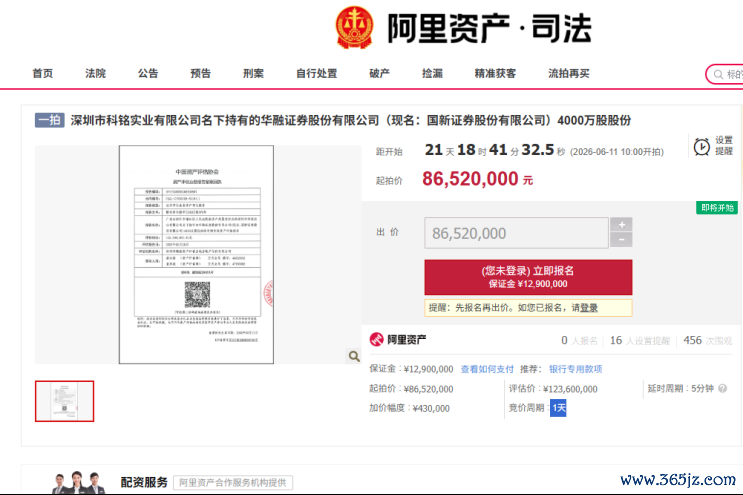The height and width of the screenshot is (495, 743).
Task: Open the 法院 navigation item
Action: click(x=95, y=73)
